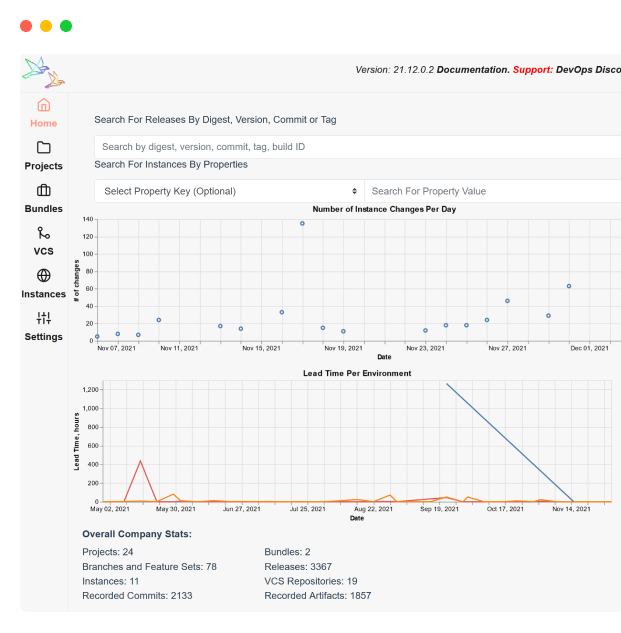Click the Documentation link

(473, 70)
